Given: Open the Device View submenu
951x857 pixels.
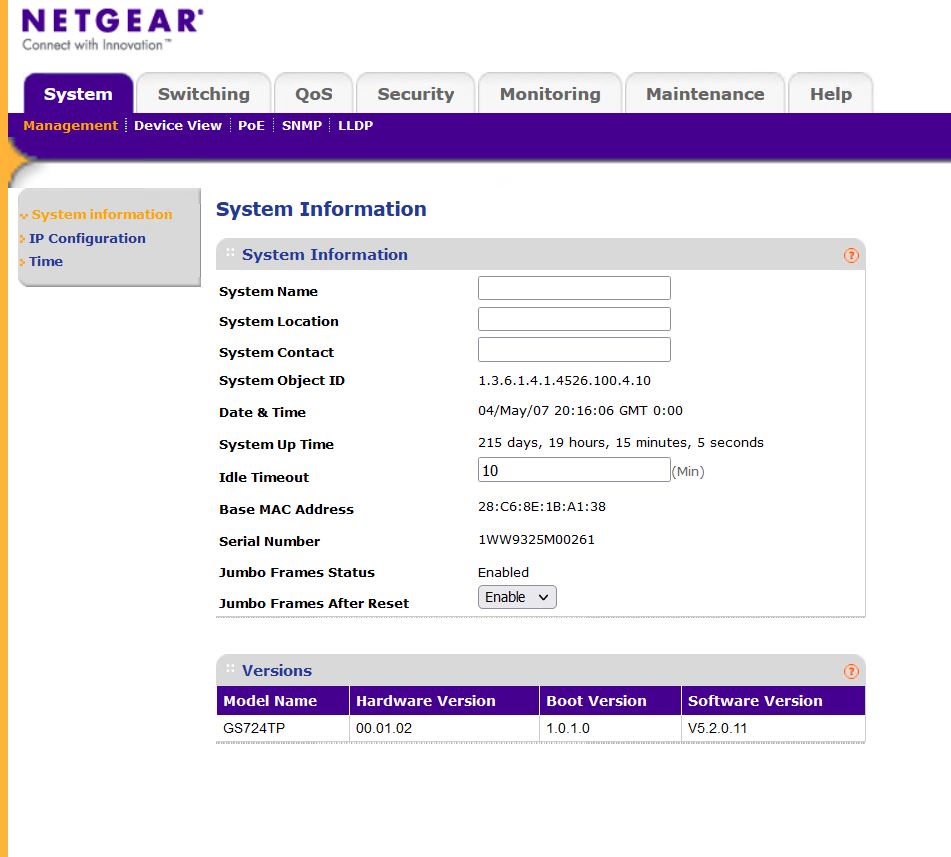Looking at the screenshot, I should click(178, 125).
